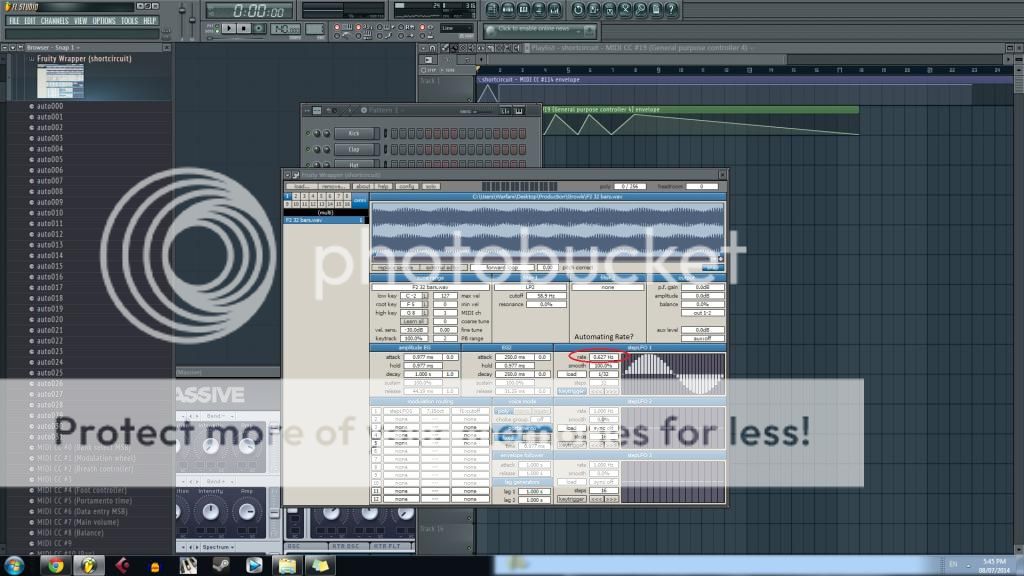The height and width of the screenshot is (576, 1024).
Task: Click the 'Click to enable online news' panel
Action: point(539,30)
